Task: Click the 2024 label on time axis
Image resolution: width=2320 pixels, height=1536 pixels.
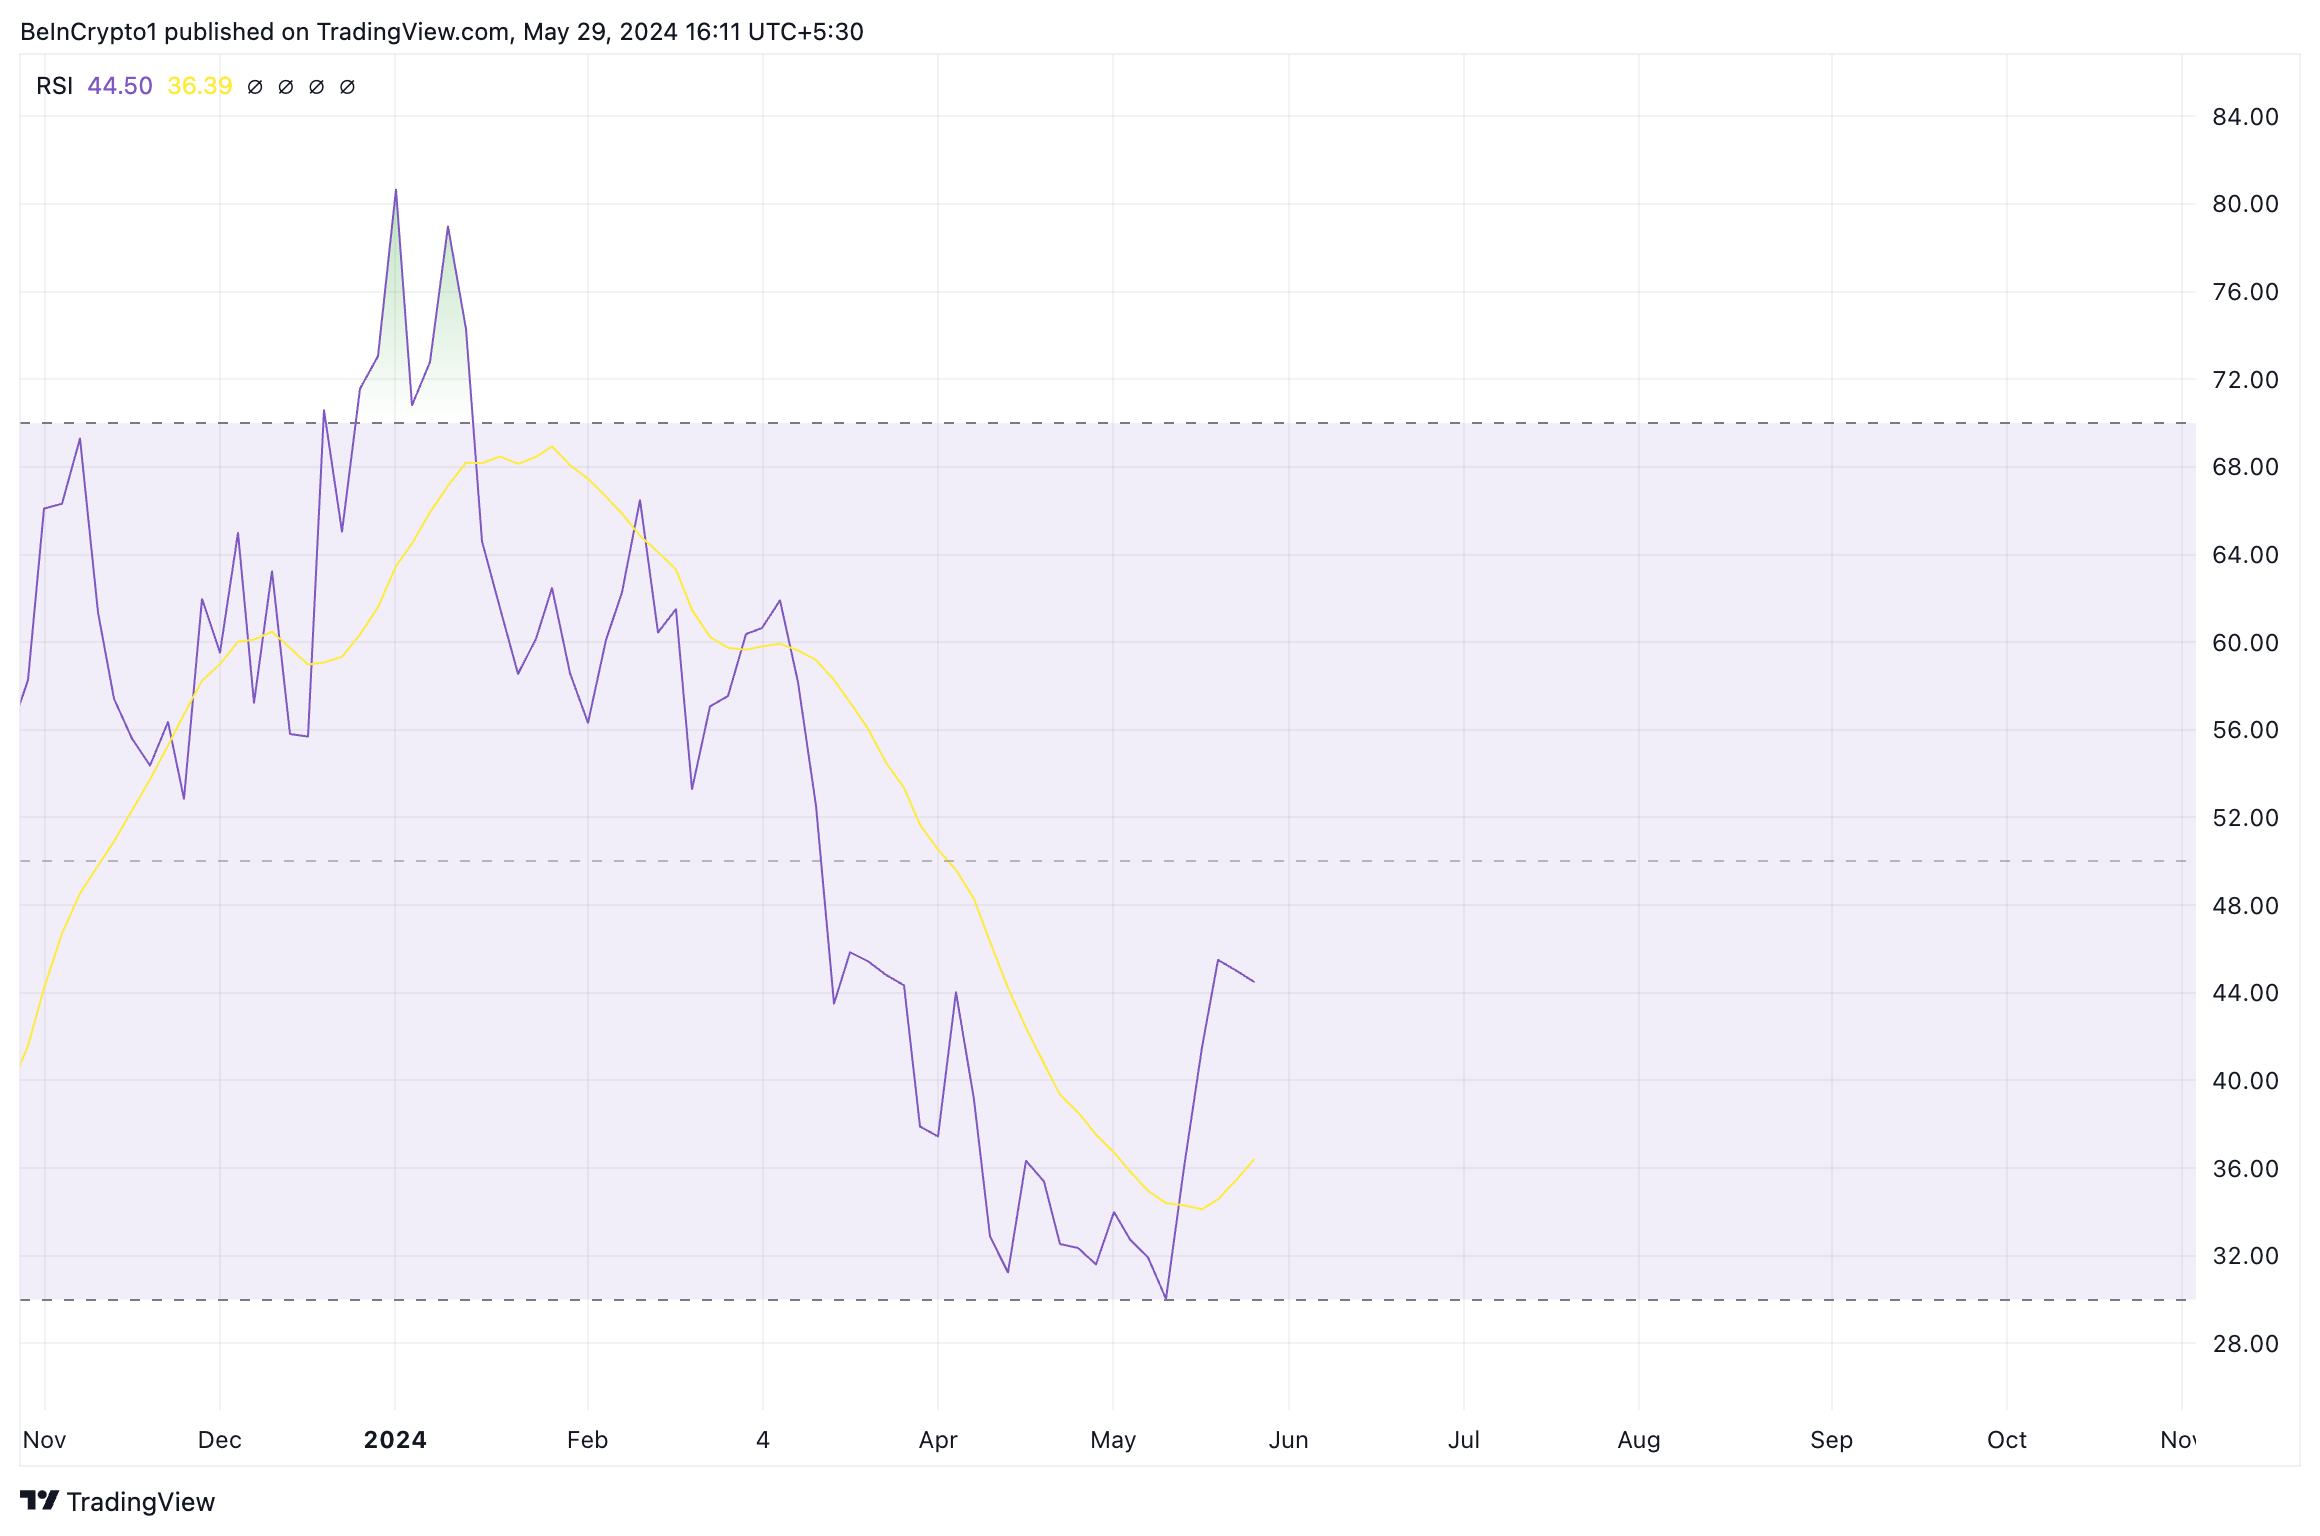Action: point(395,1440)
